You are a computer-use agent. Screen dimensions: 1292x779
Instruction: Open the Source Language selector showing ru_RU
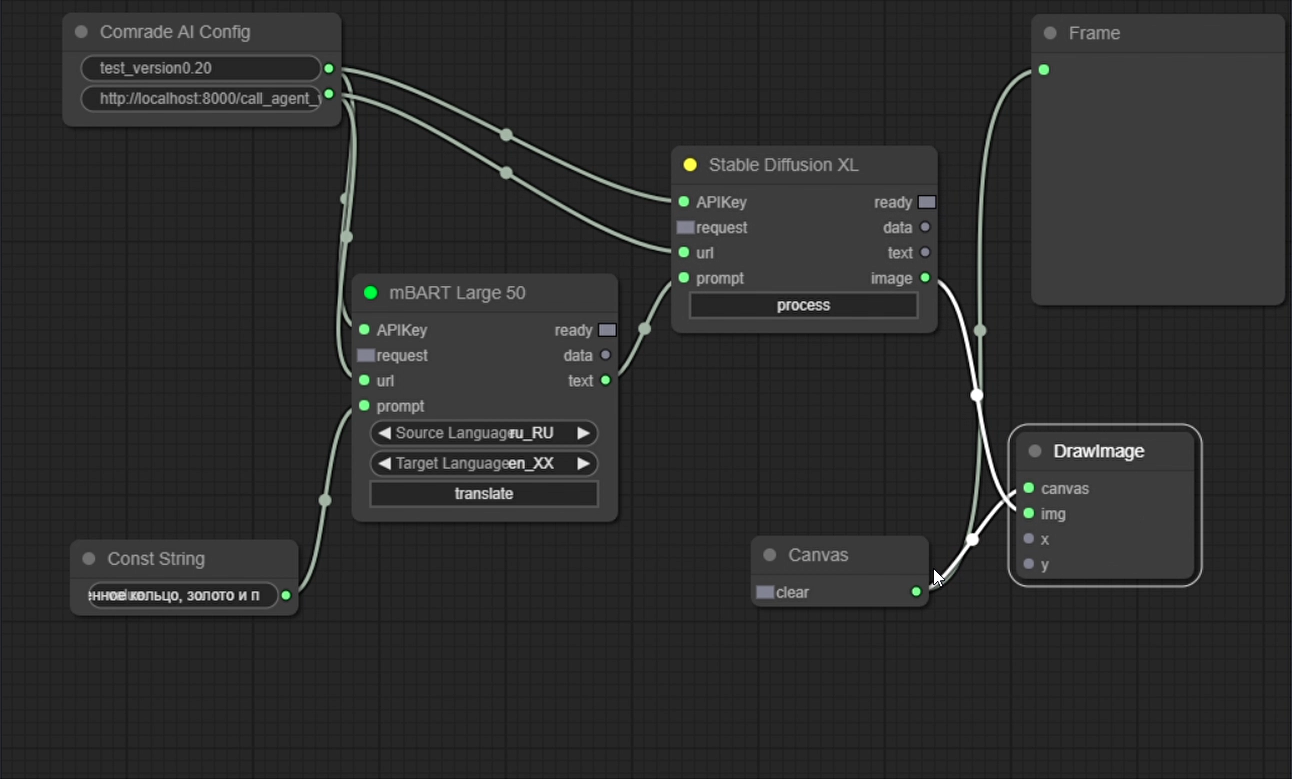coord(484,433)
